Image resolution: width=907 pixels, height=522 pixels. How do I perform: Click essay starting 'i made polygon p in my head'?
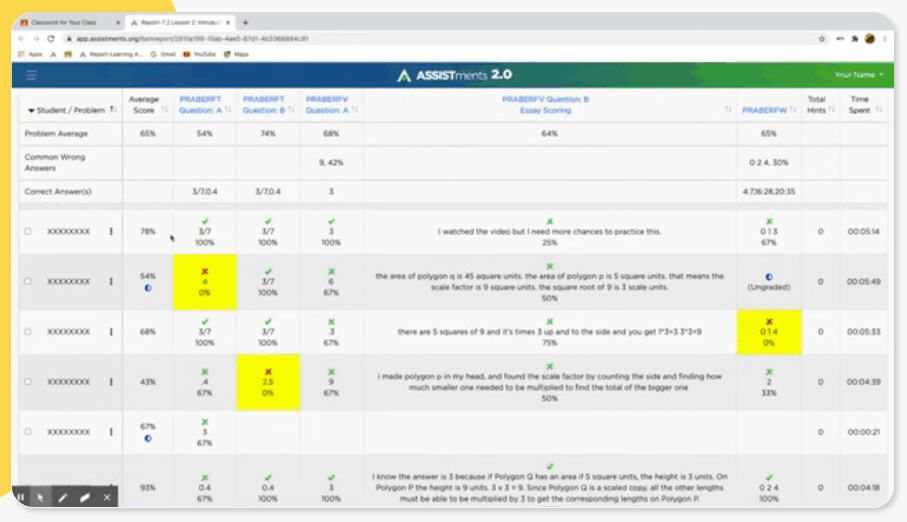(549, 382)
